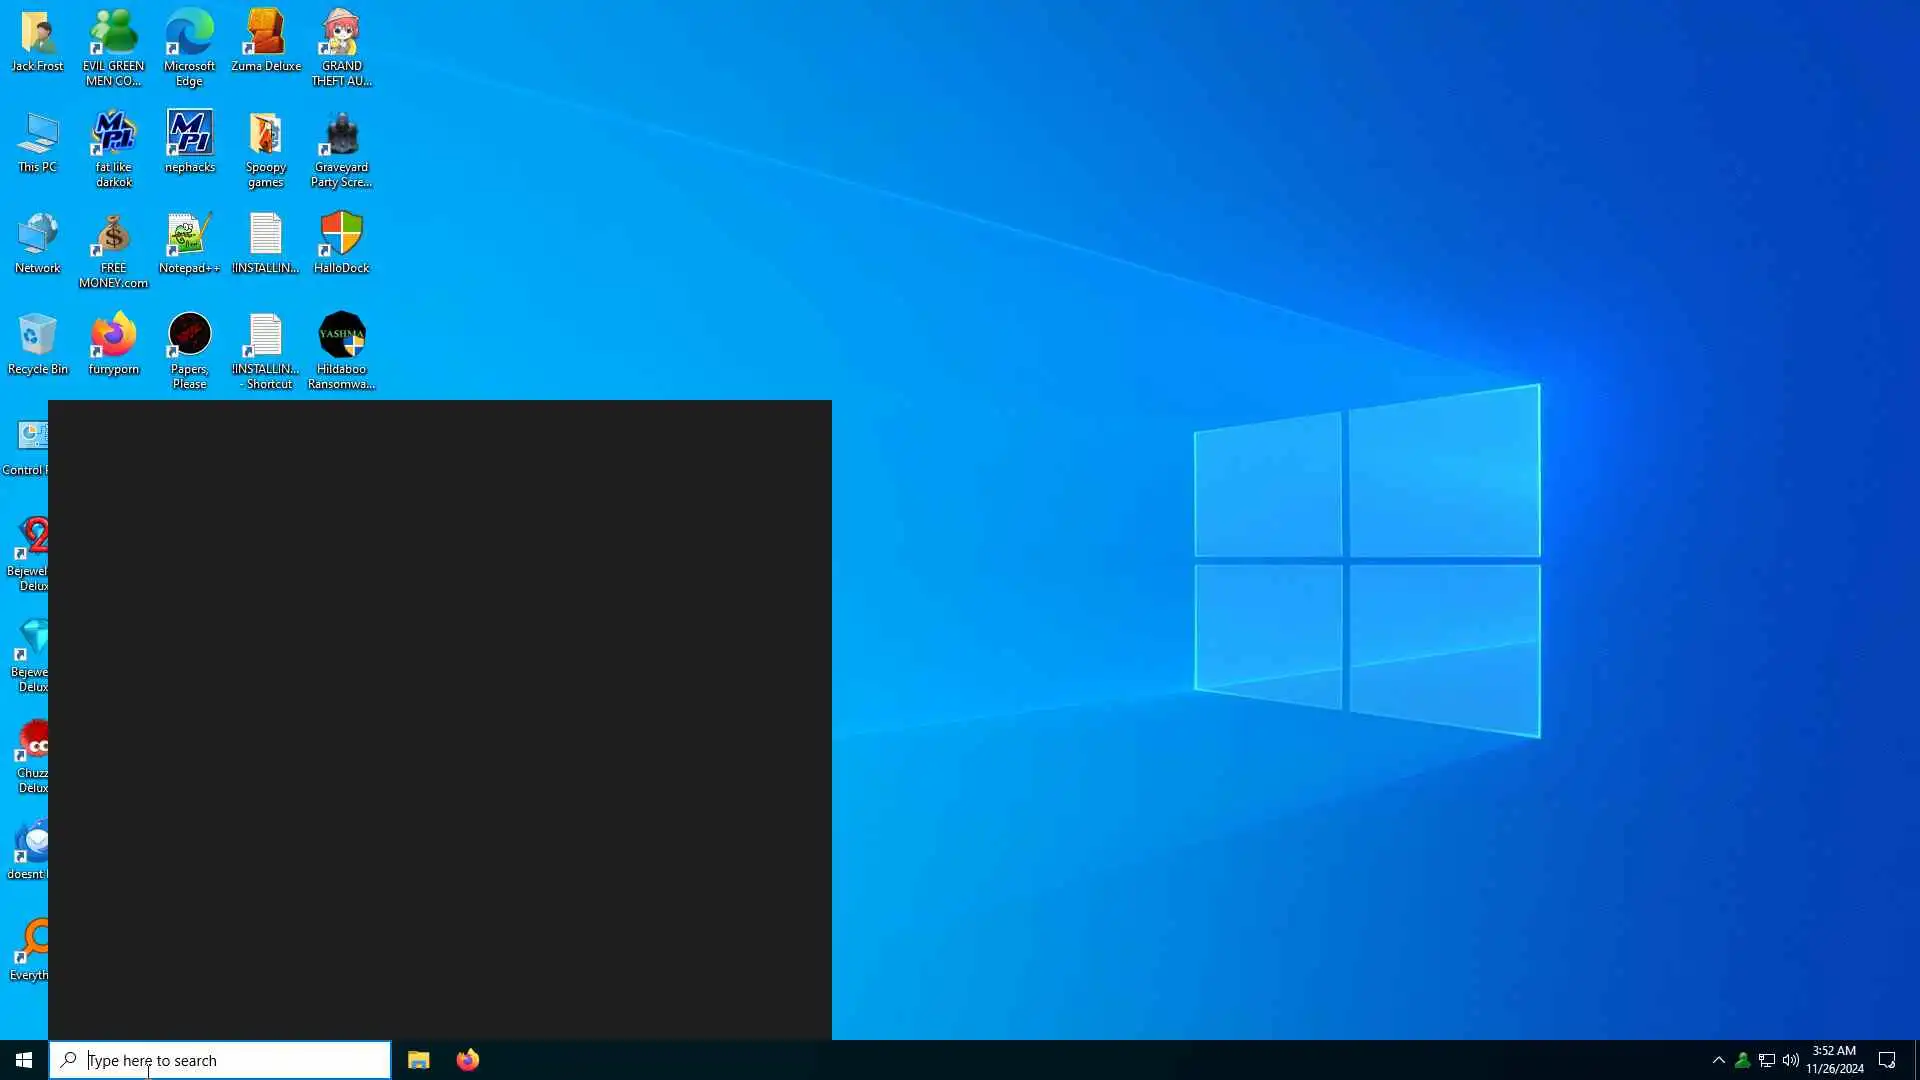Click the Notepad++ desktop shortcut

pos(189,236)
